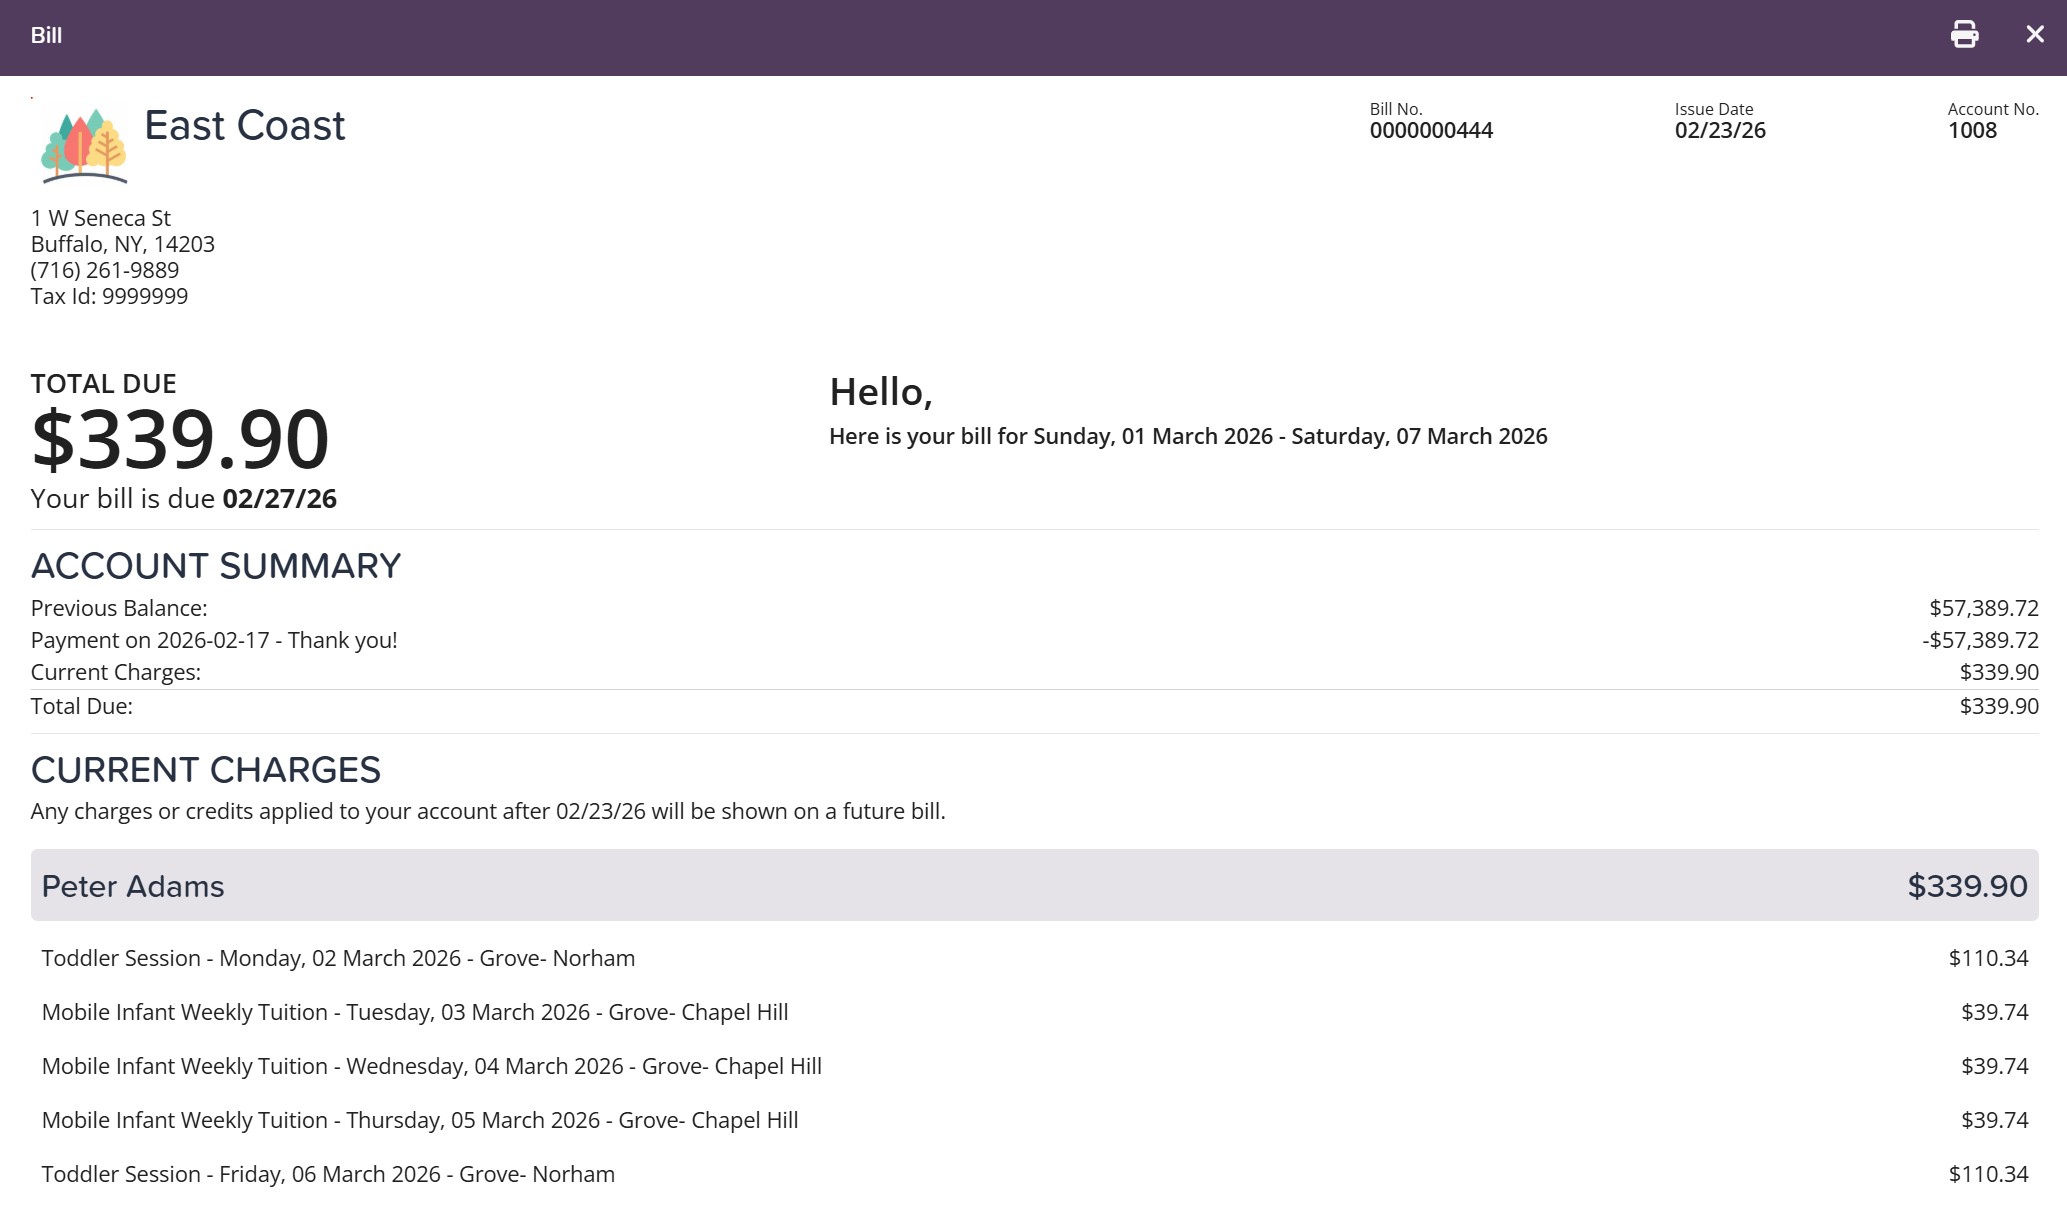Image resolution: width=2067 pixels, height=1224 pixels.
Task: Click Mobile Infant Tuition Wednesday 04 March line
Action: (431, 1066)
